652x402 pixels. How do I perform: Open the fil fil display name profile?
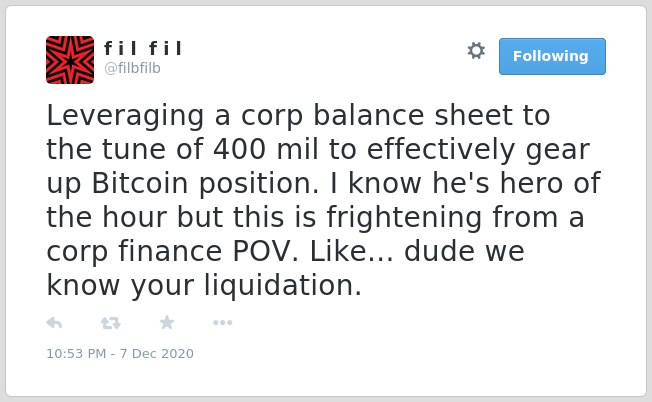coord(143,48)
